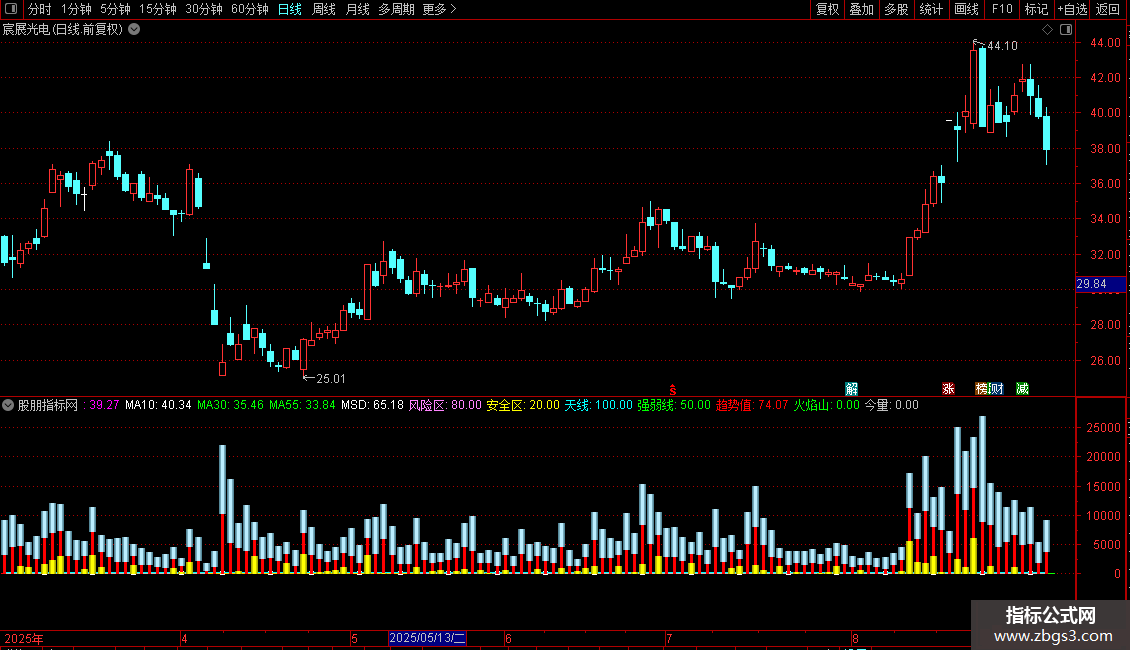Click the 复权 adjustment button

tap(827, 9)
